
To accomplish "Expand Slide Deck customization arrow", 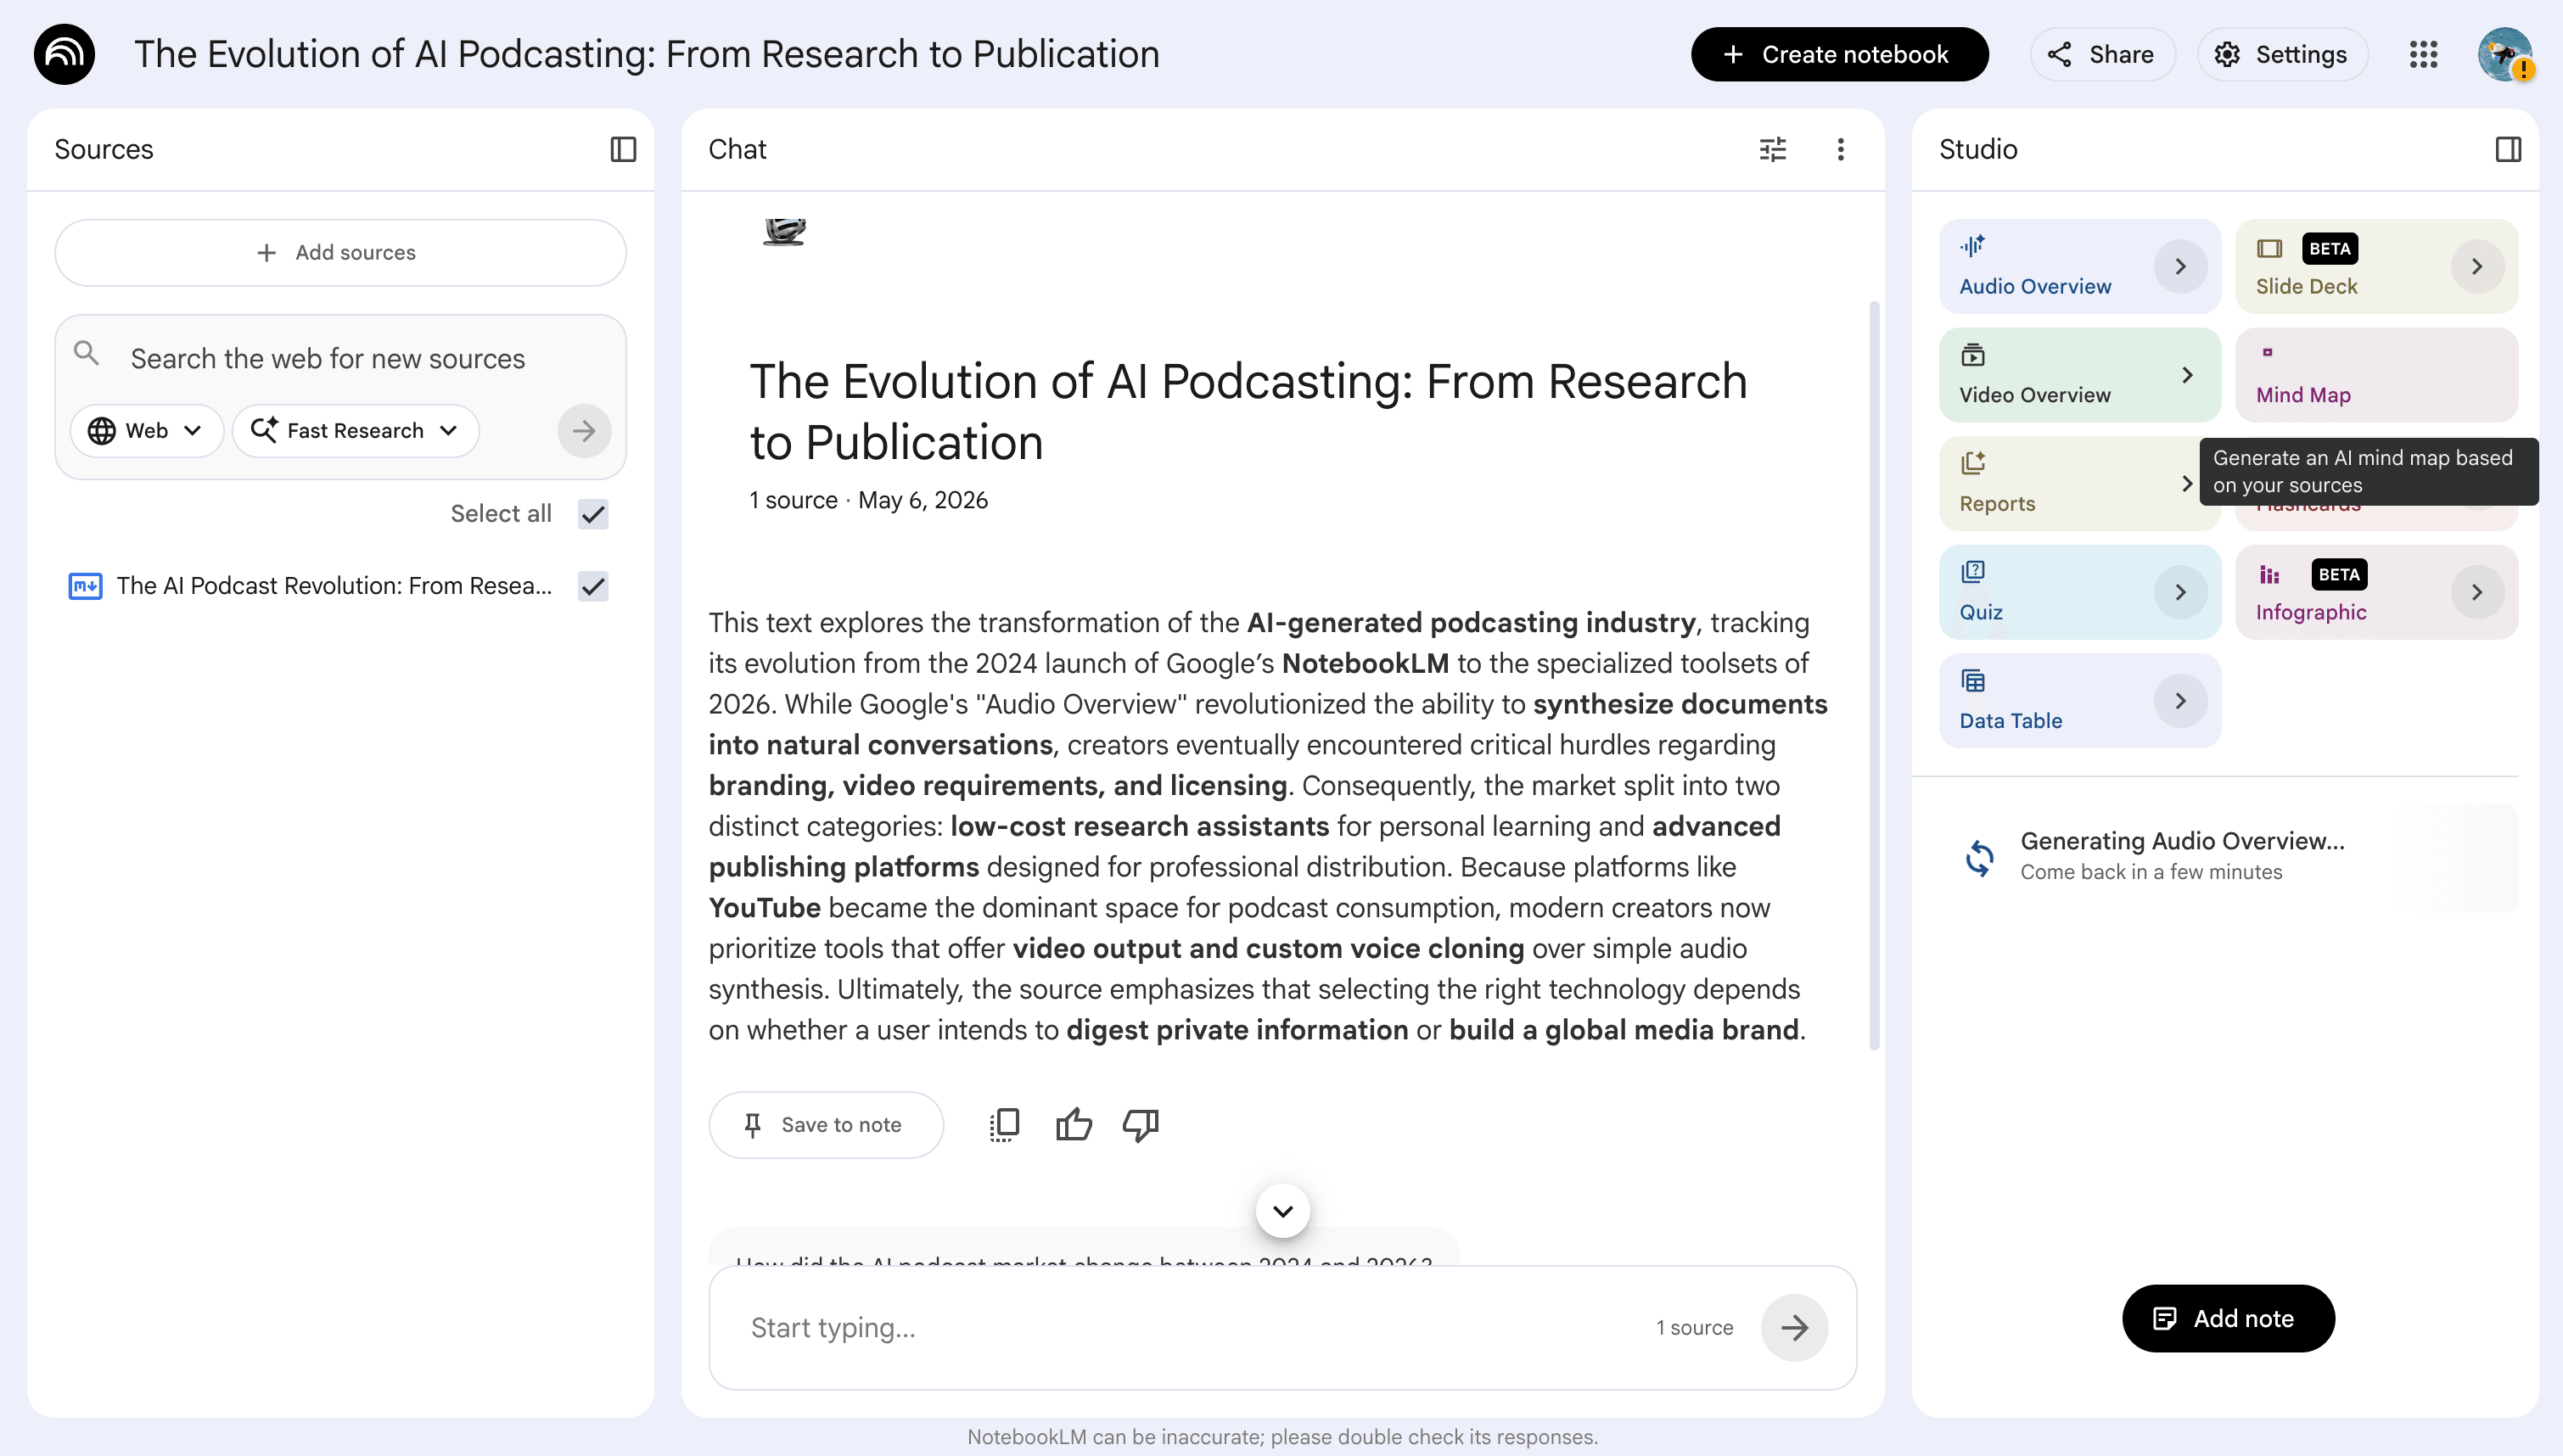I will (2477, 267).
